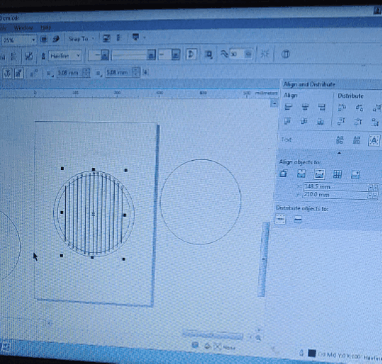Open the Window menu

coord(24,28)
